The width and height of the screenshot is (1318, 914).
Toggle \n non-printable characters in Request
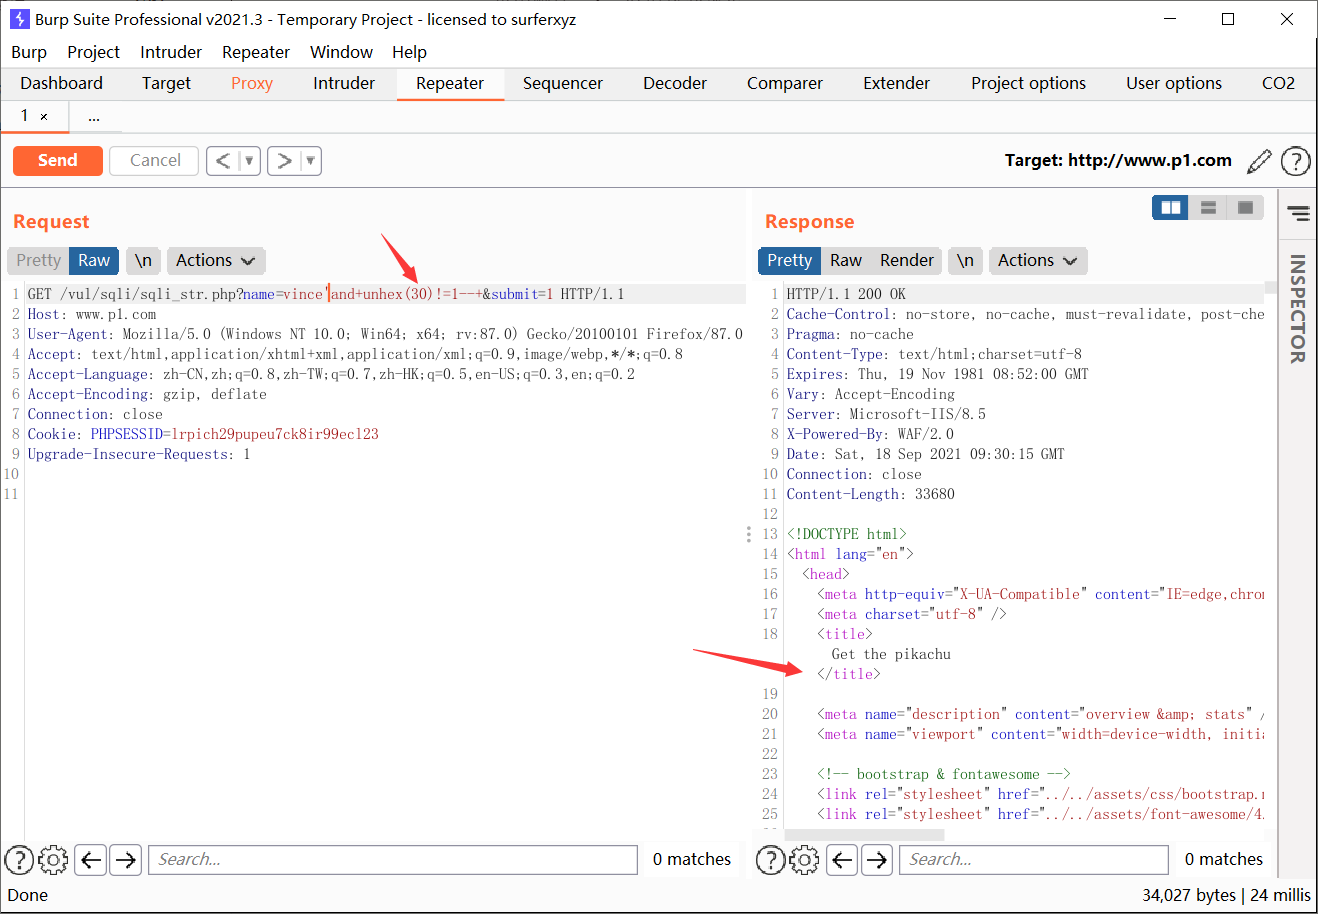(x=143, y=260)
